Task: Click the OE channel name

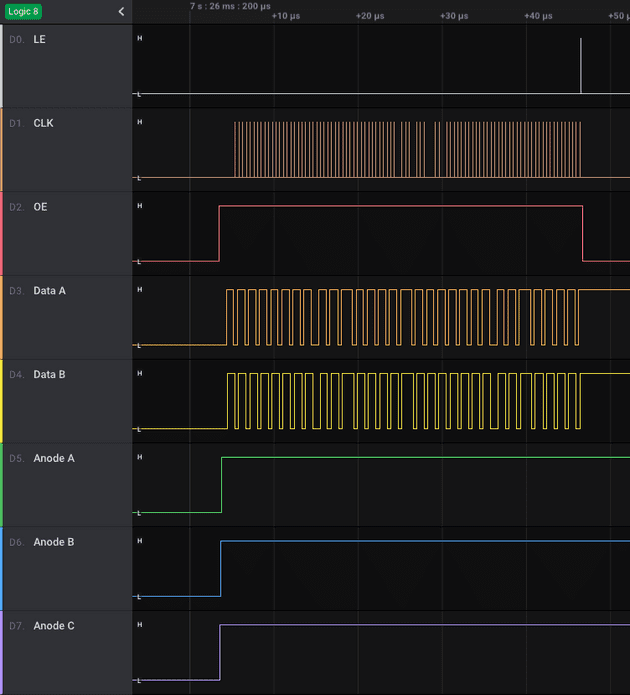Action: (x=40, y=207)
